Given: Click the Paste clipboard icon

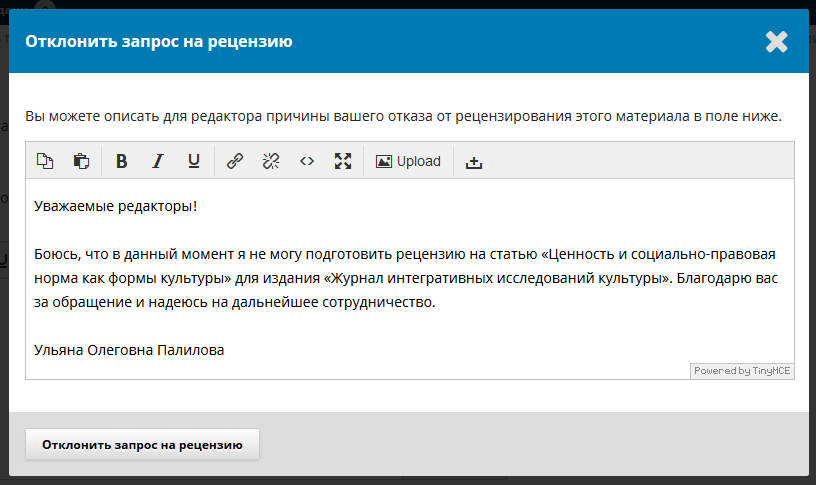Looking at the screenshot, I should [81, 161].
